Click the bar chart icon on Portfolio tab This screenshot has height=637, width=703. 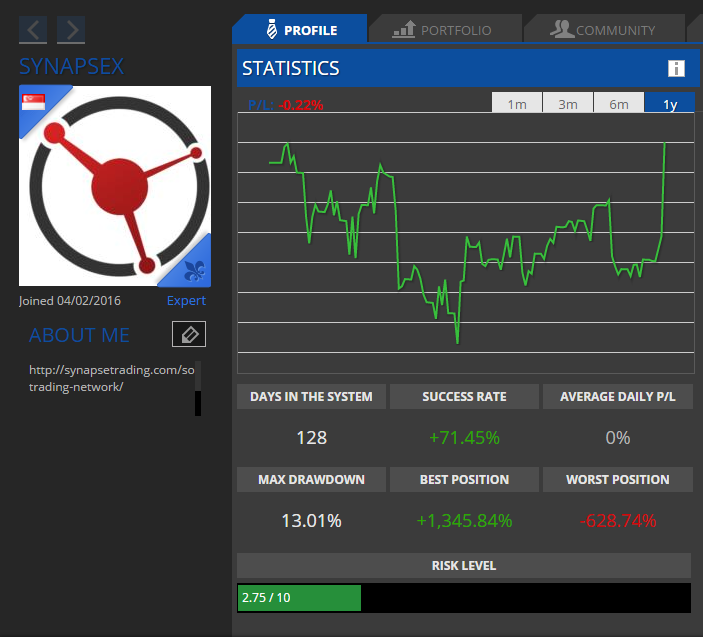tap(403, 30)
